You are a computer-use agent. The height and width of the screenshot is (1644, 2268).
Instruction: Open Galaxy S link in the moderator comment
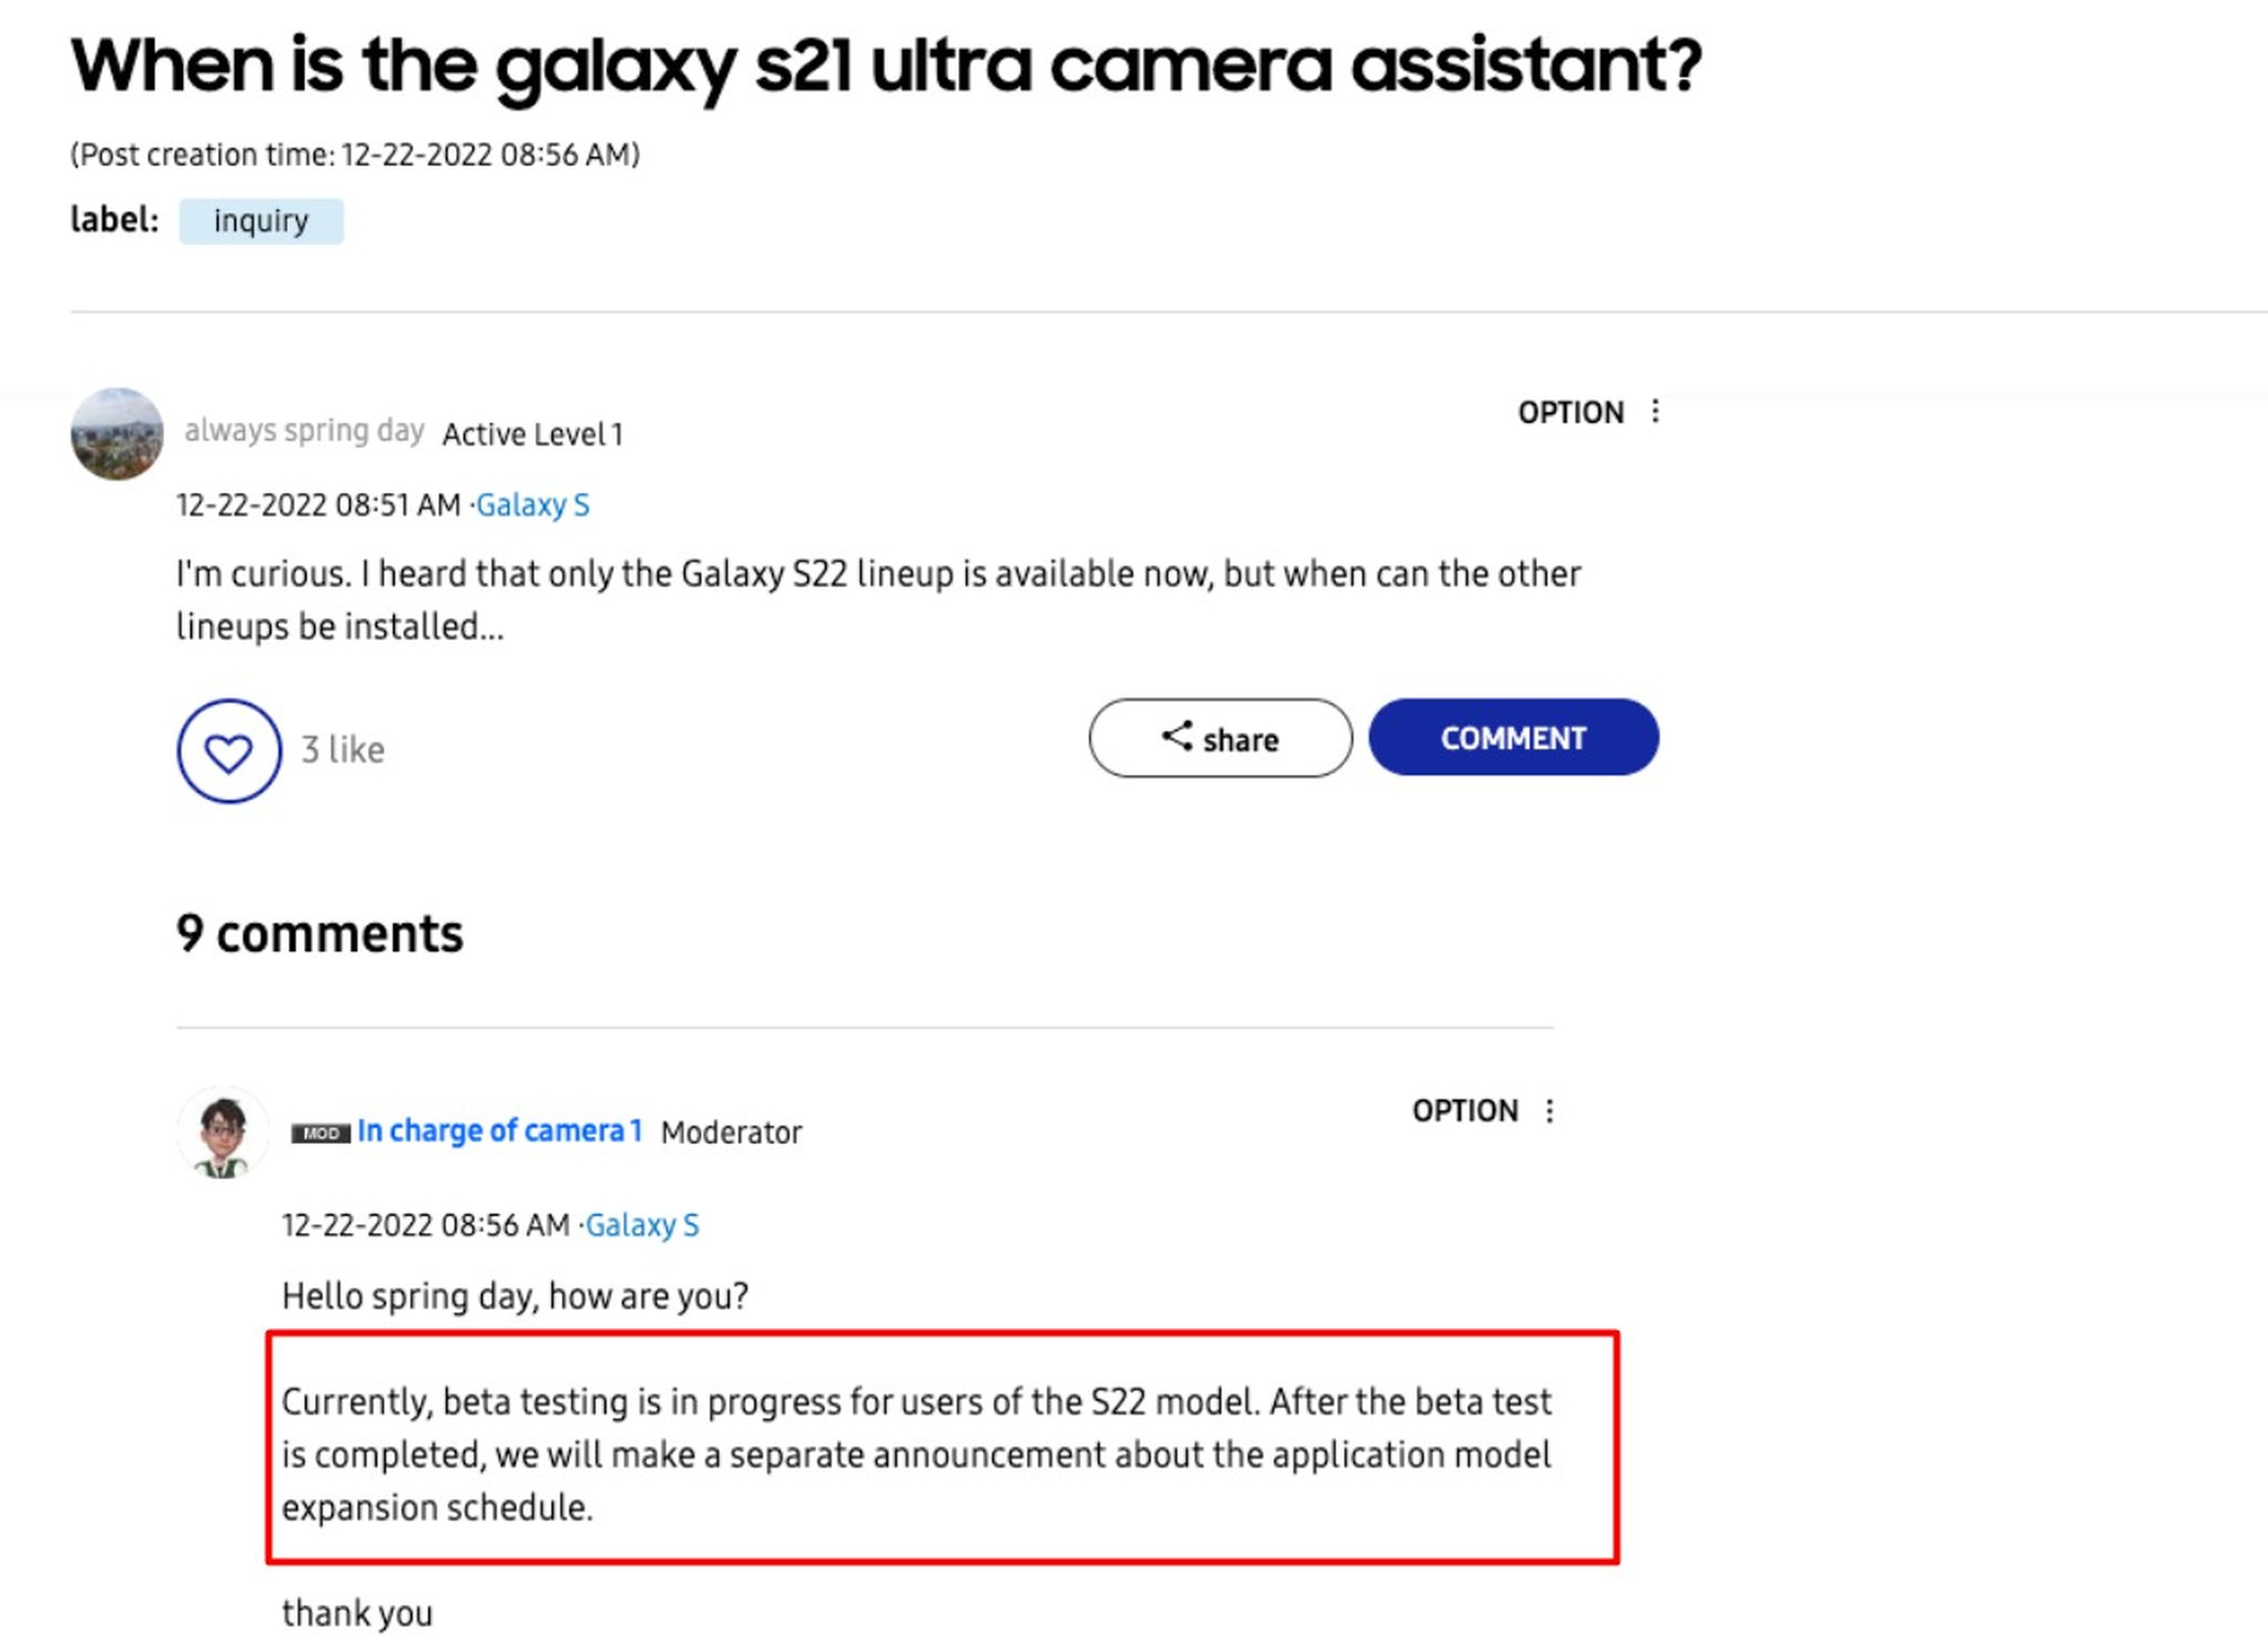point(642,1225)
